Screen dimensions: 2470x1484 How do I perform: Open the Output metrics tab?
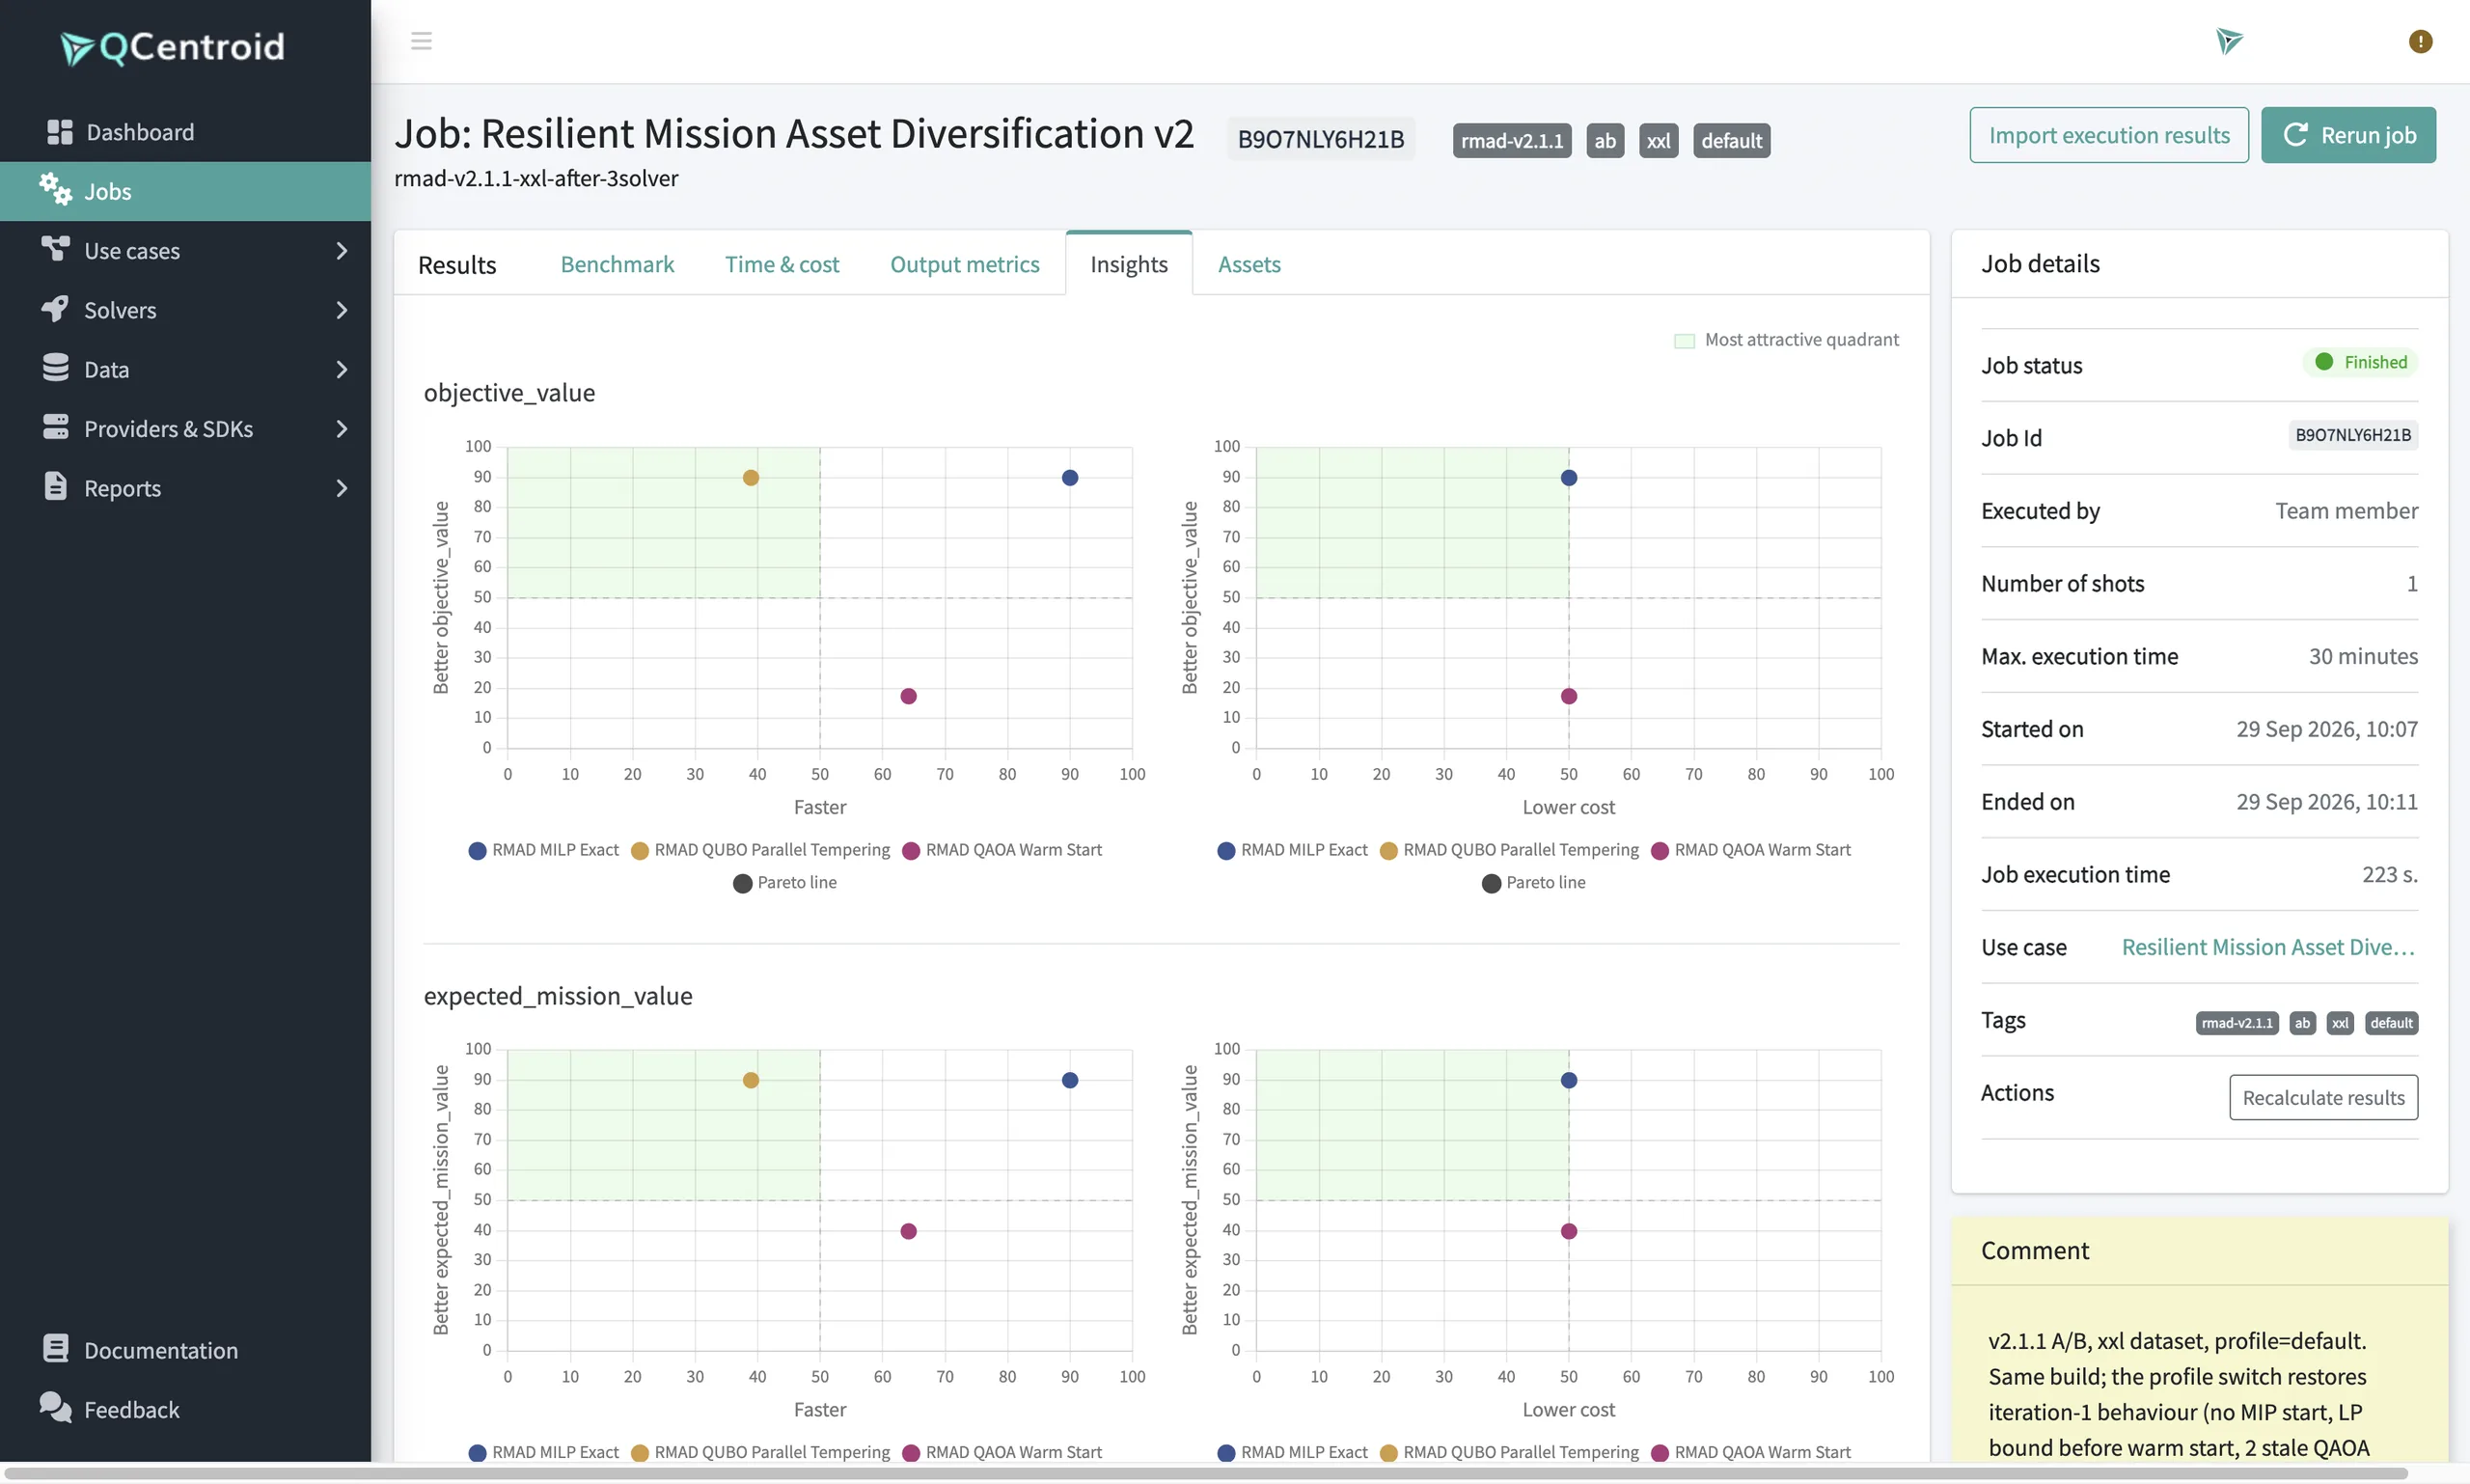click(965, 264)
